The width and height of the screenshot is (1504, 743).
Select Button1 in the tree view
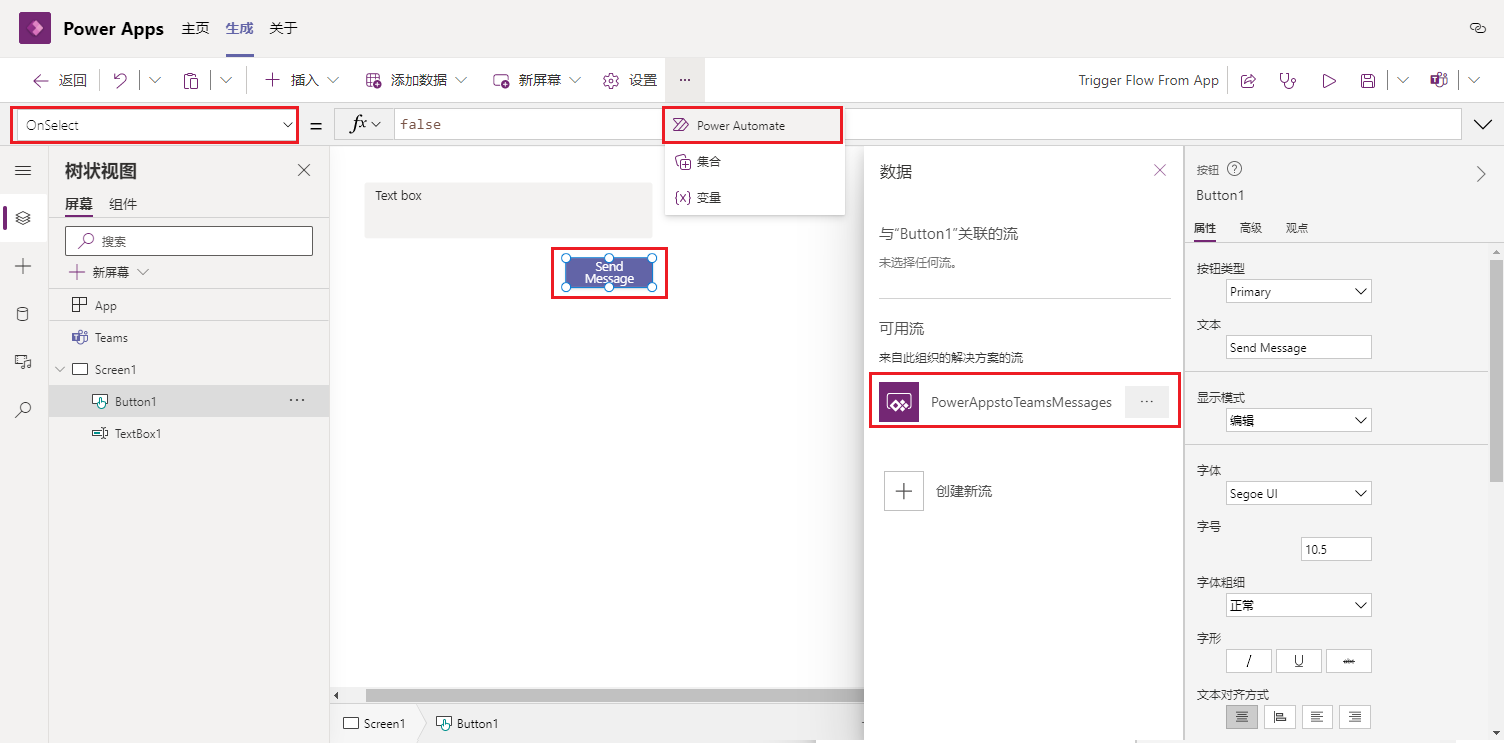pos(189,401)
